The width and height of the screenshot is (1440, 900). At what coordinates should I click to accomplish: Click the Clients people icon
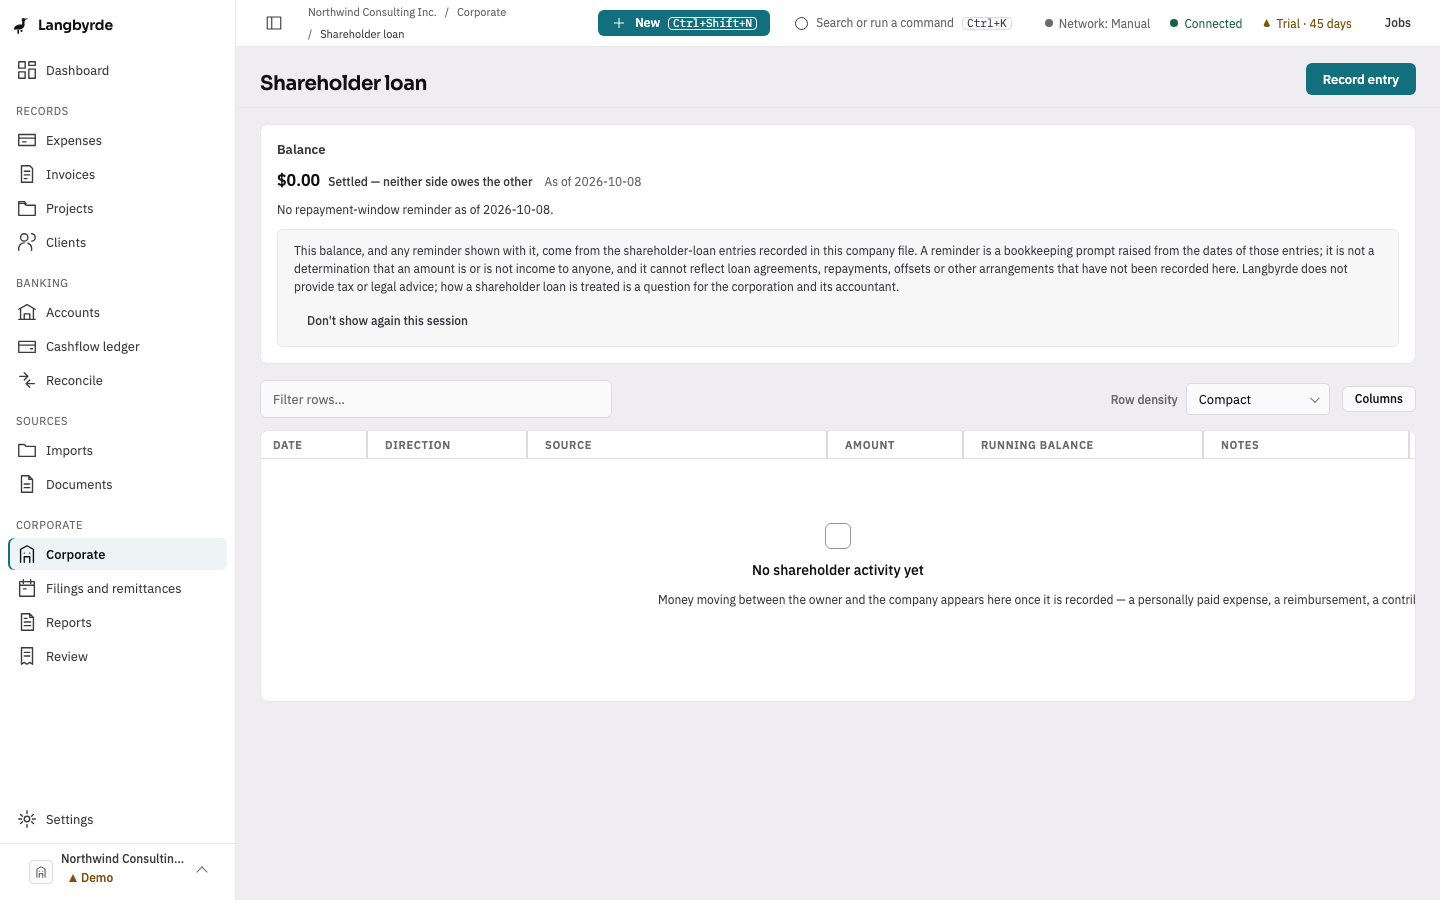click(x=27, y=242)
